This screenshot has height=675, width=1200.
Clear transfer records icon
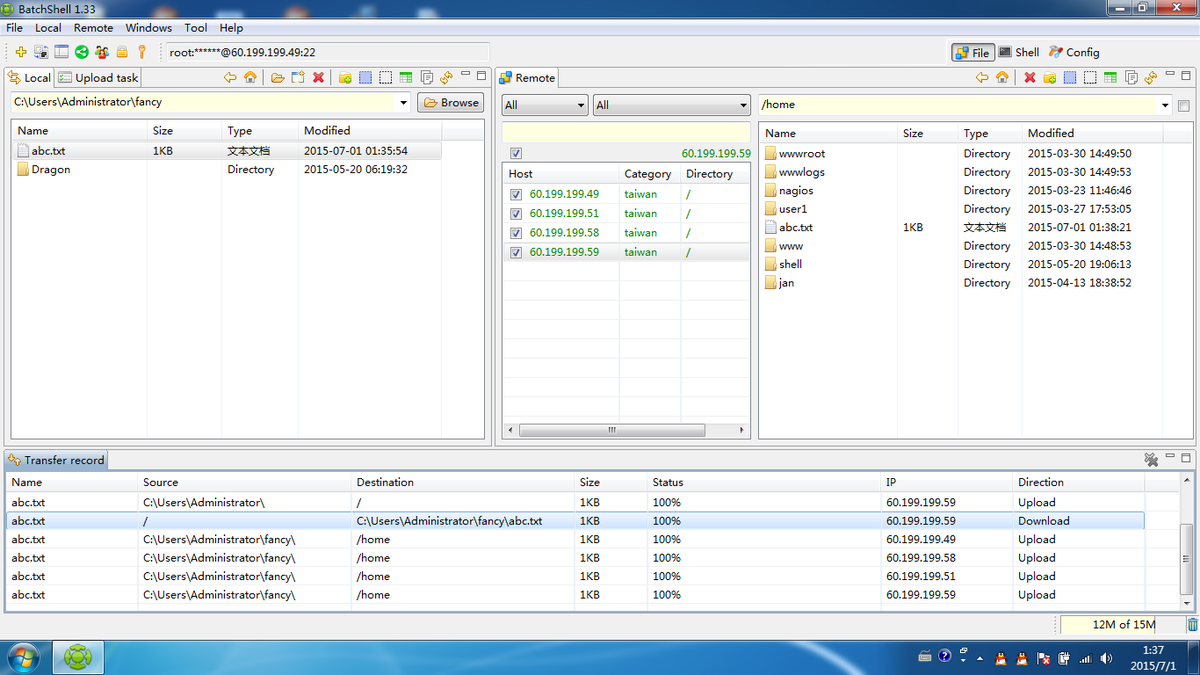pyautogui.click(x=1152, y=459)
